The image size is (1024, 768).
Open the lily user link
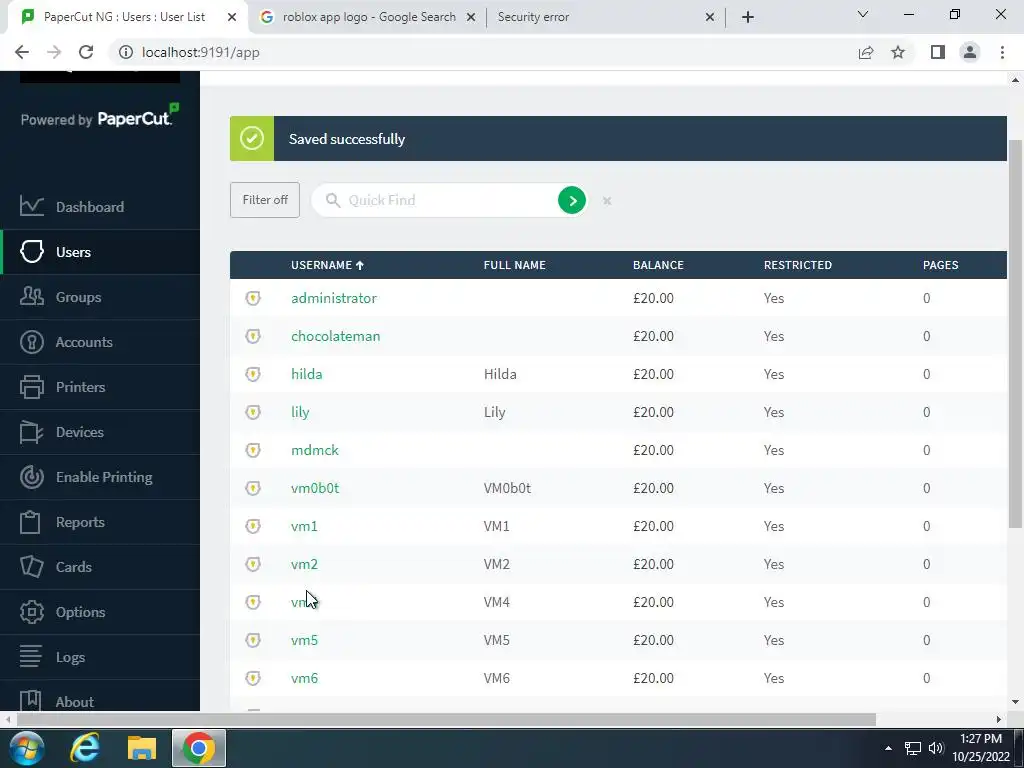point(300,412)
